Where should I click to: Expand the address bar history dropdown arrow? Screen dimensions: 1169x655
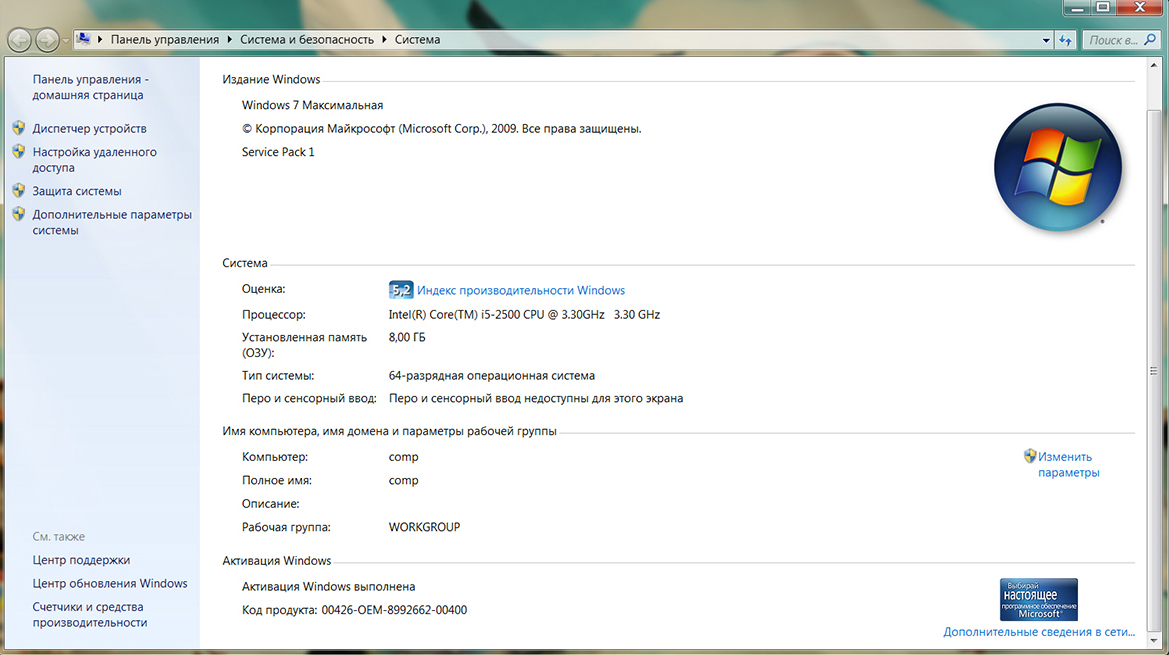[x=1046, y=40]
